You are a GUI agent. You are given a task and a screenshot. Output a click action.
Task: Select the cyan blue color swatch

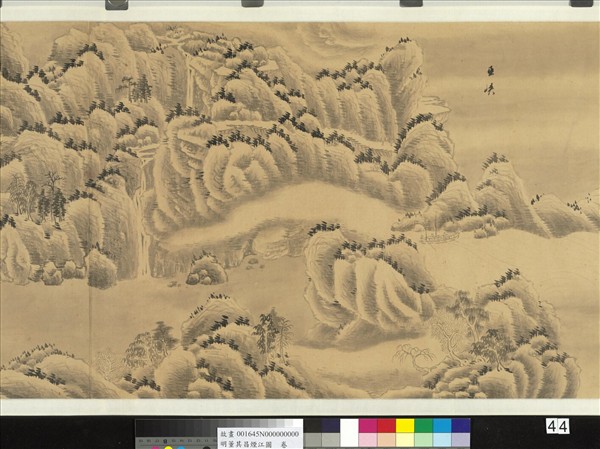coord(442,425)
